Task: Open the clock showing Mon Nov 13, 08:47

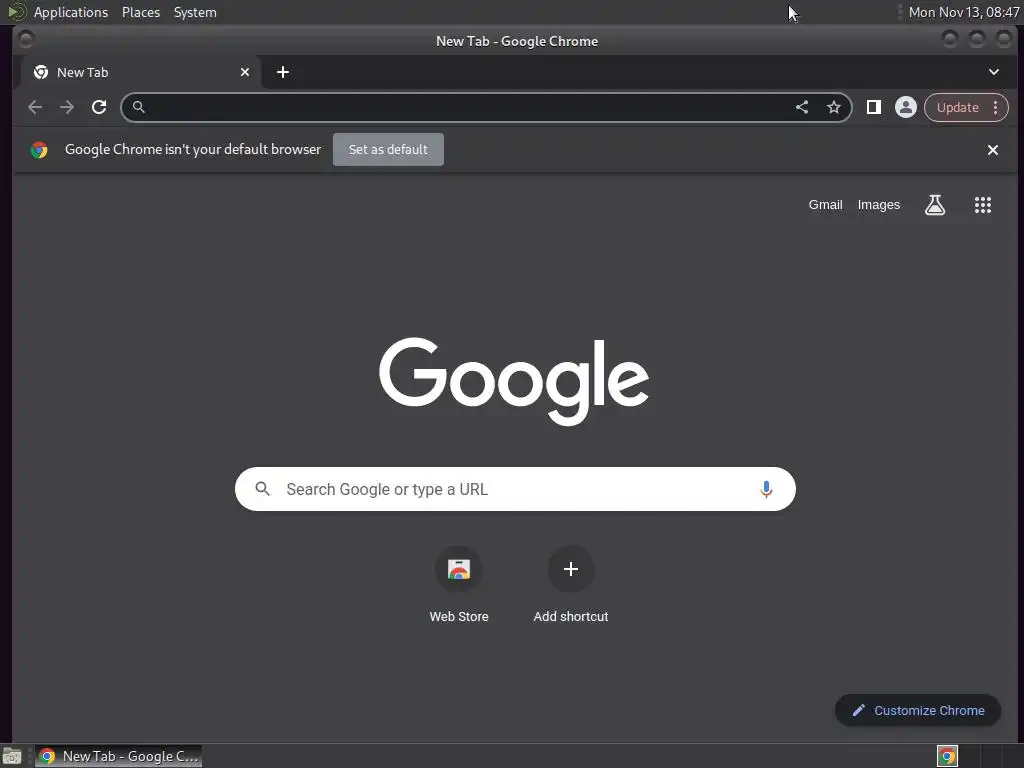Action: tap(964, 12)
